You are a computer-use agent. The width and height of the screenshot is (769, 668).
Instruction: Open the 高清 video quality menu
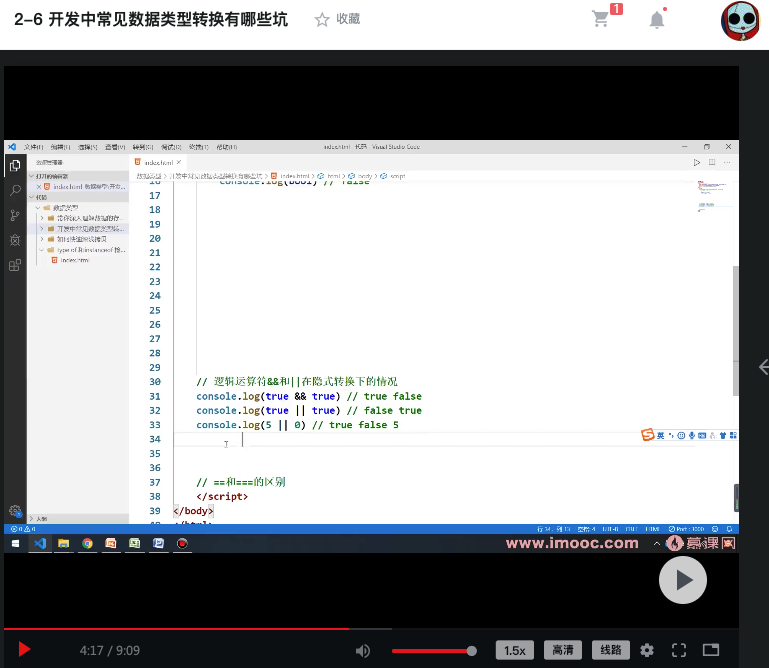click(x=564, y=650)
